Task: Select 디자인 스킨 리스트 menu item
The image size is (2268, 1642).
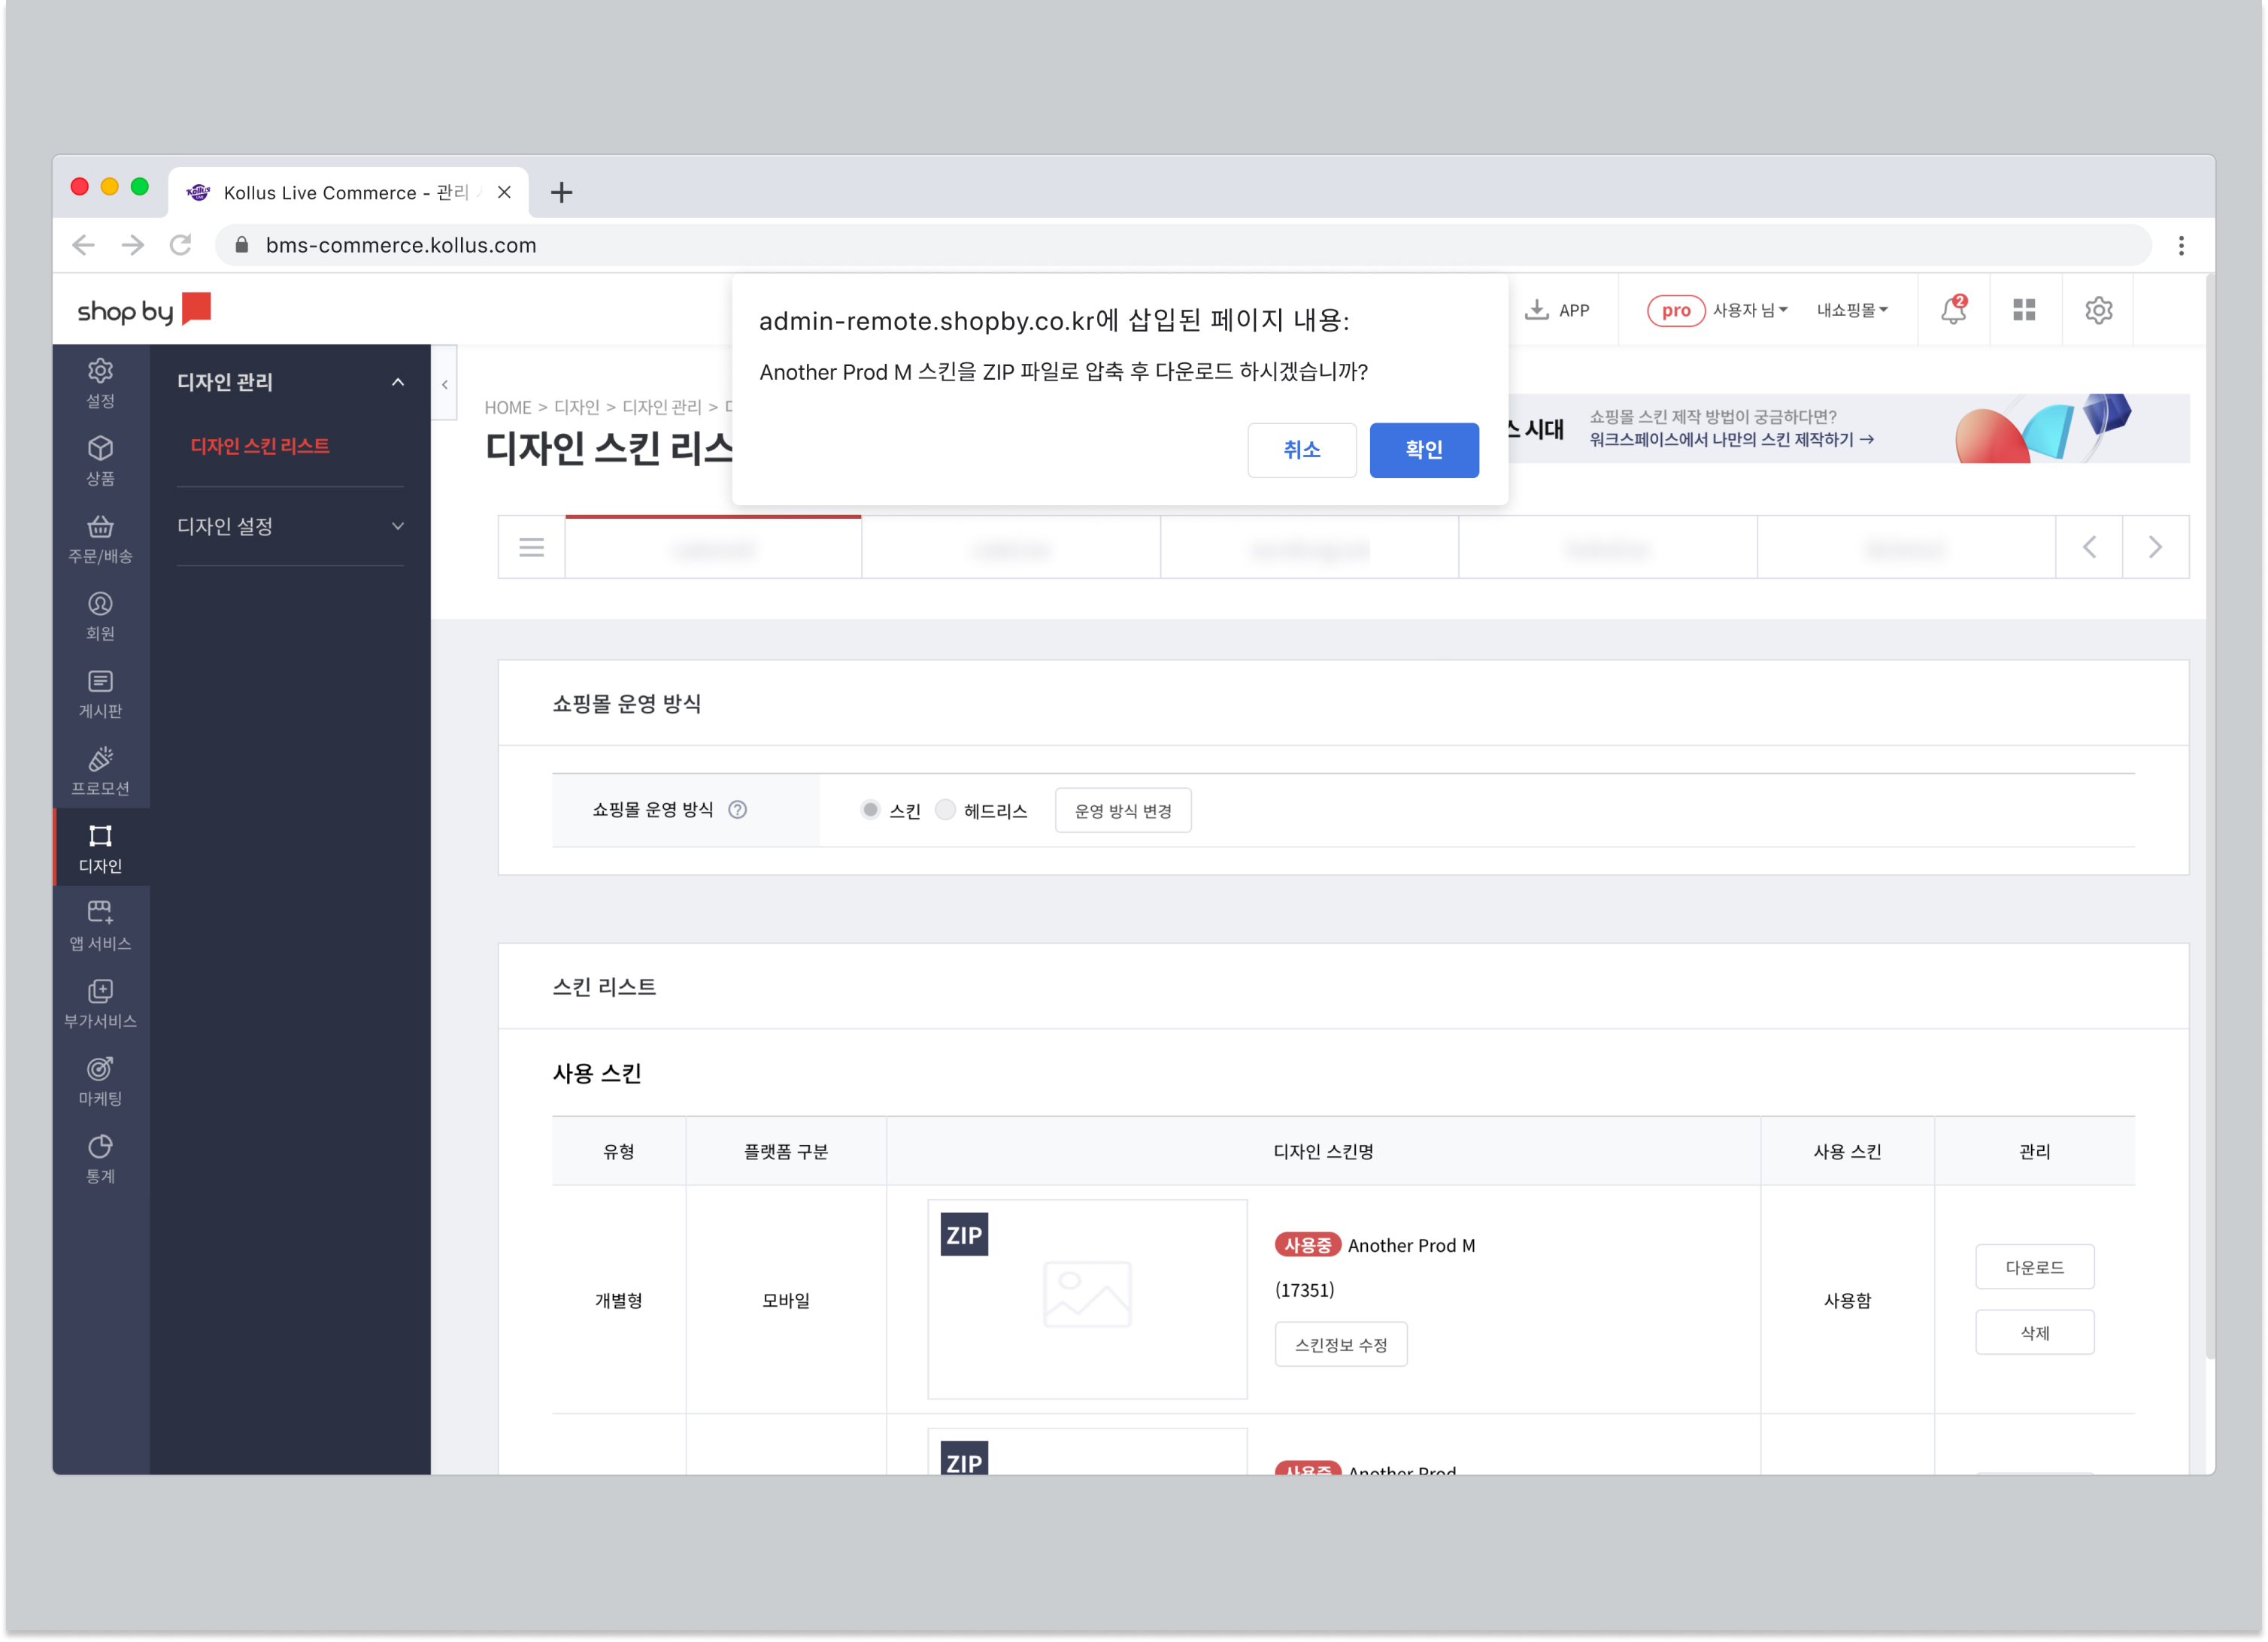Action: (260, 446)
